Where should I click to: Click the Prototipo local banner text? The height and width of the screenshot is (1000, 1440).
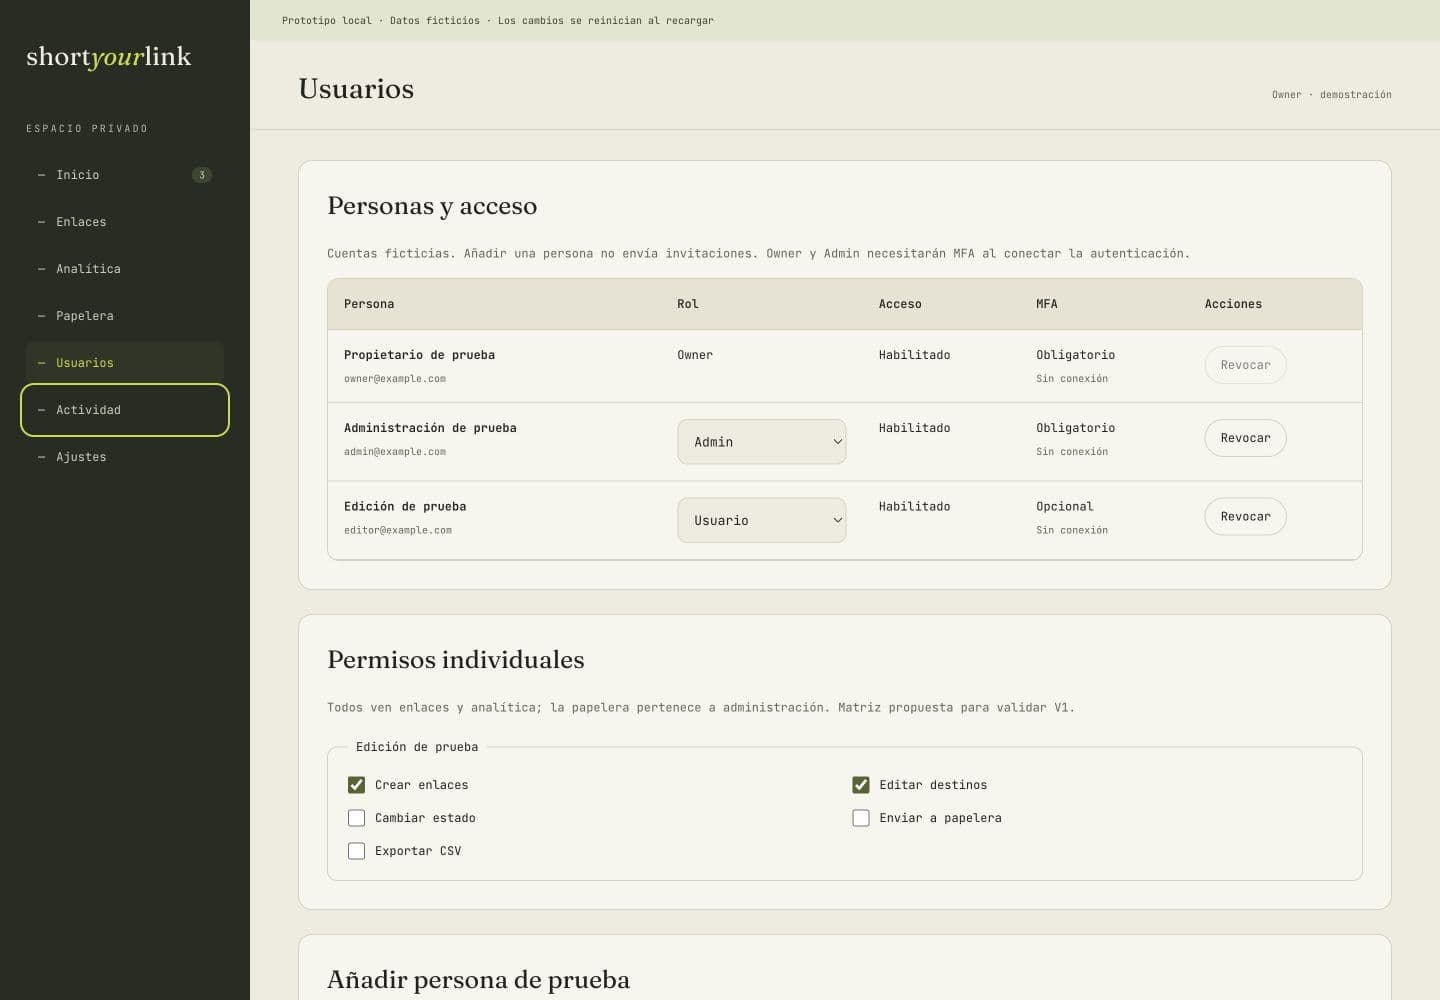coord(498,20)
